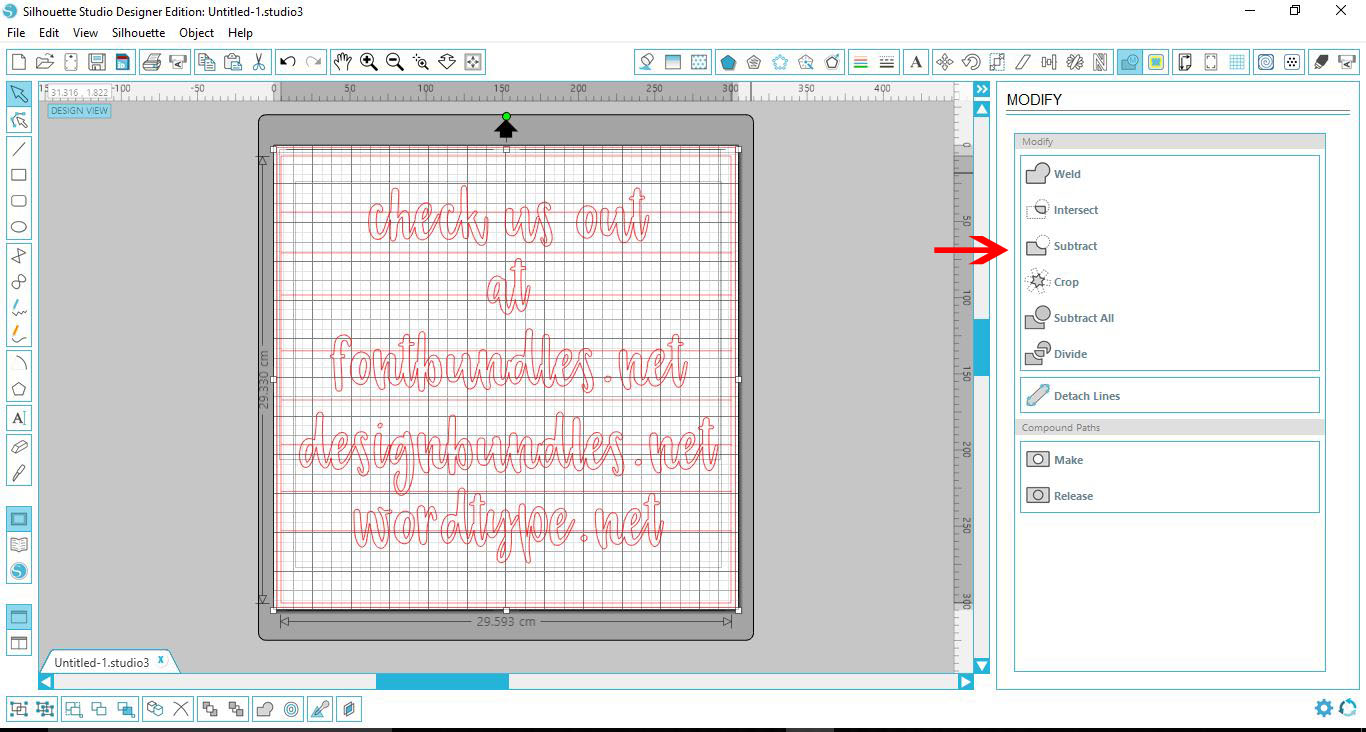Select the Untitled-1.studio3 document tab
Viewport: 1366px width, 732px height.
(x=100, y=661)
